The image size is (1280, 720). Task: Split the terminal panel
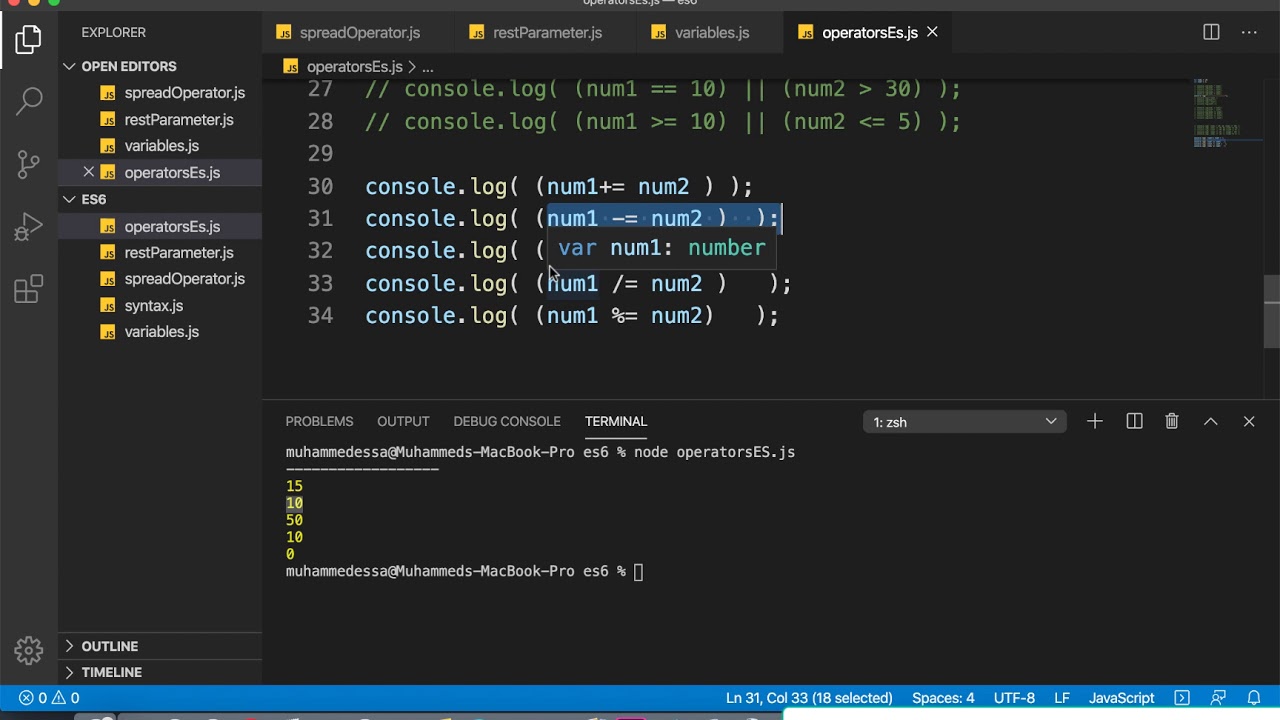1134,421
